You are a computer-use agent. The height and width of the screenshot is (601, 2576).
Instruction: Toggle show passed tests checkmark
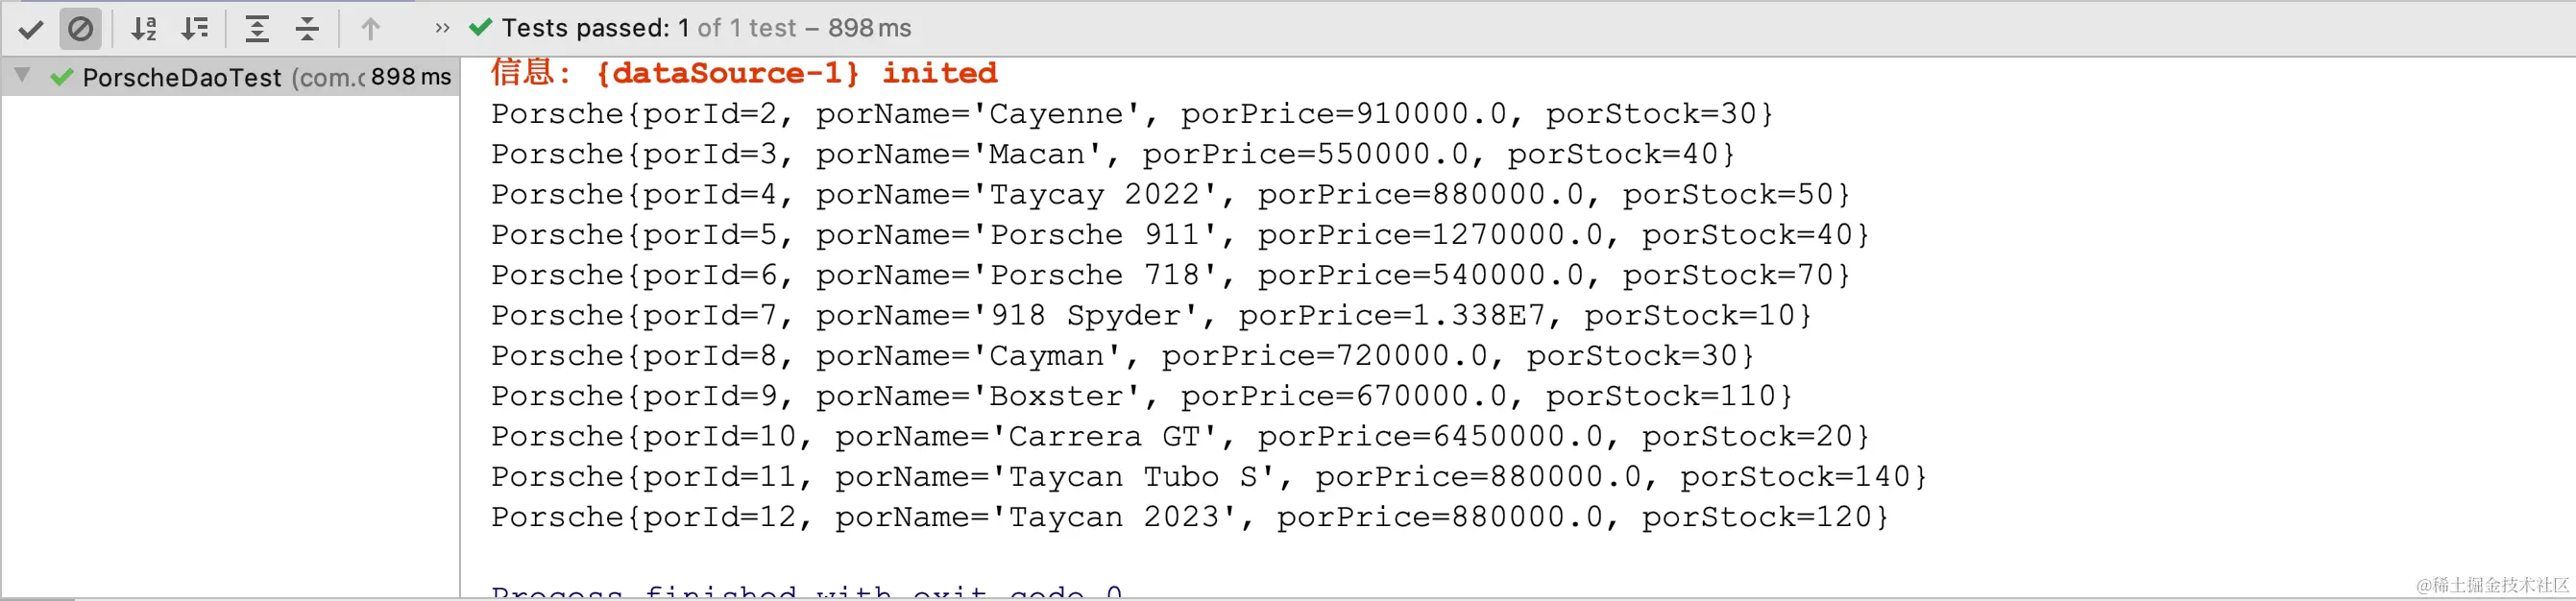point(31,29)
